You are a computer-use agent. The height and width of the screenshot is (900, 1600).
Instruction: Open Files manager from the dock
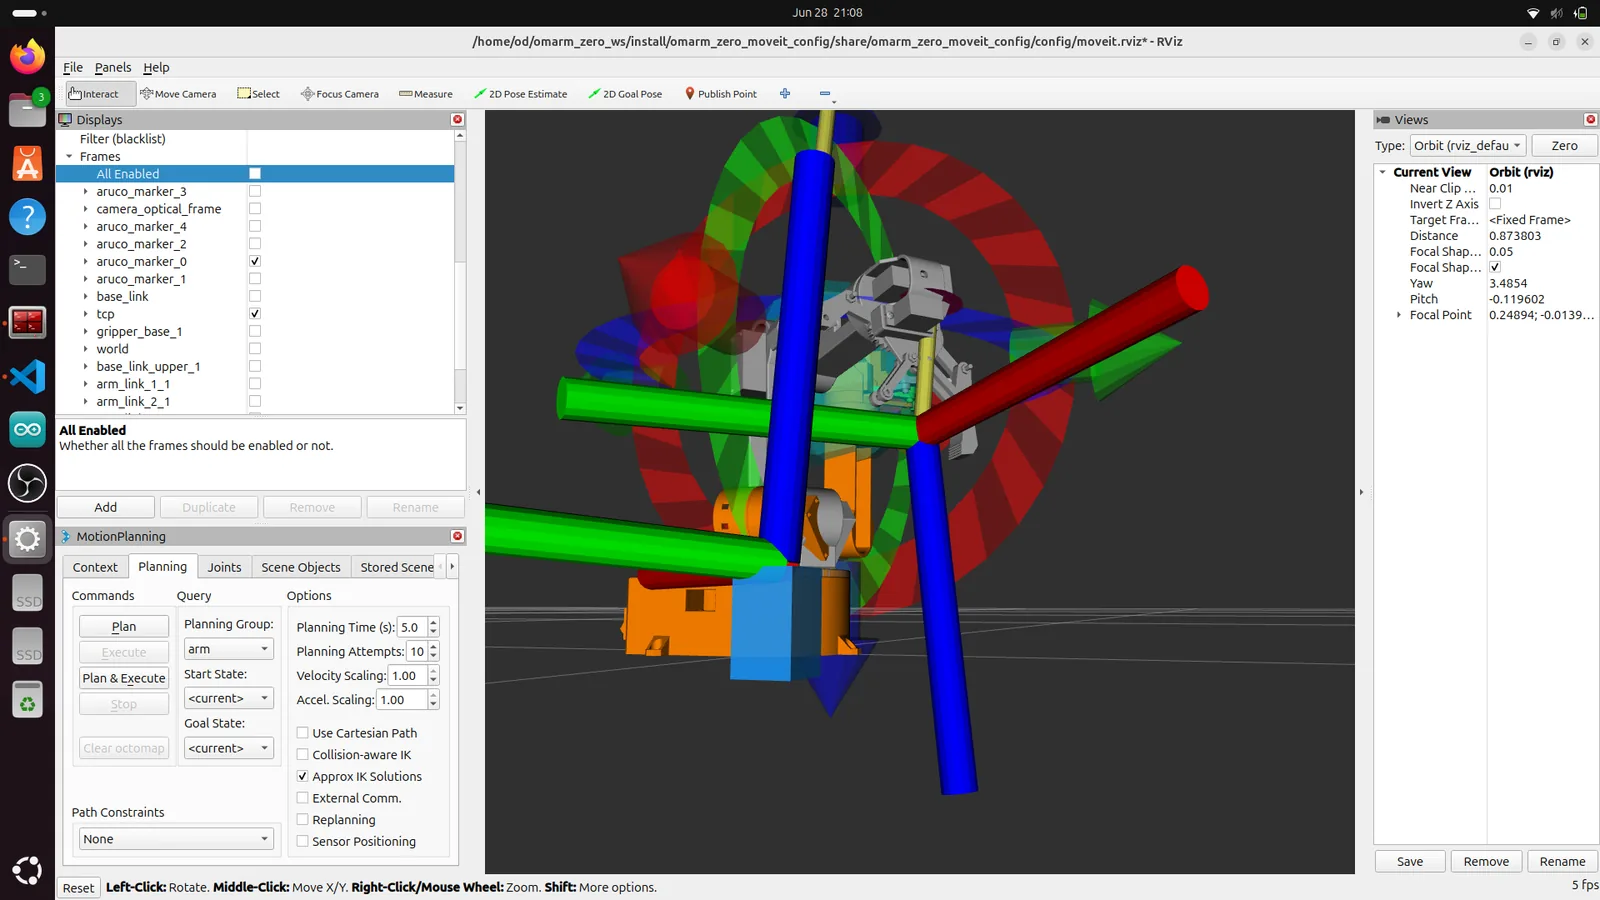tap(27, 109)
